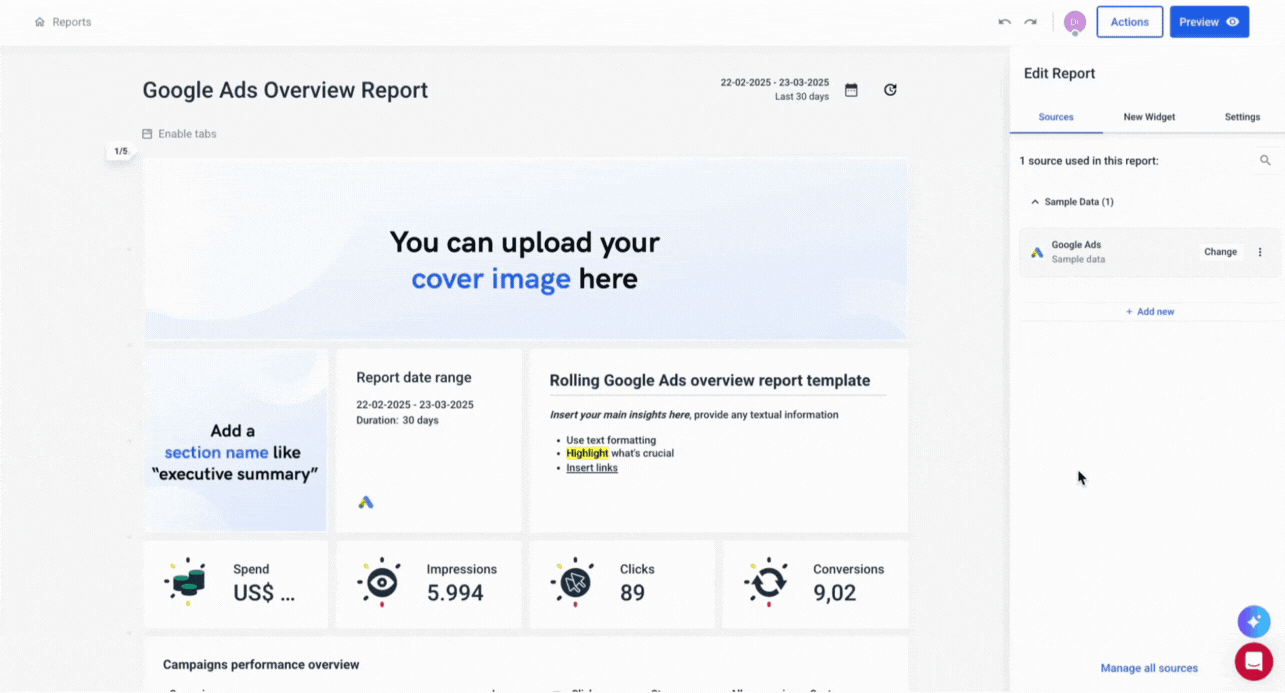The height and width of the screenshot is (693, 1285).
Task: Click the refresh data icon
Action: [890, 90]
